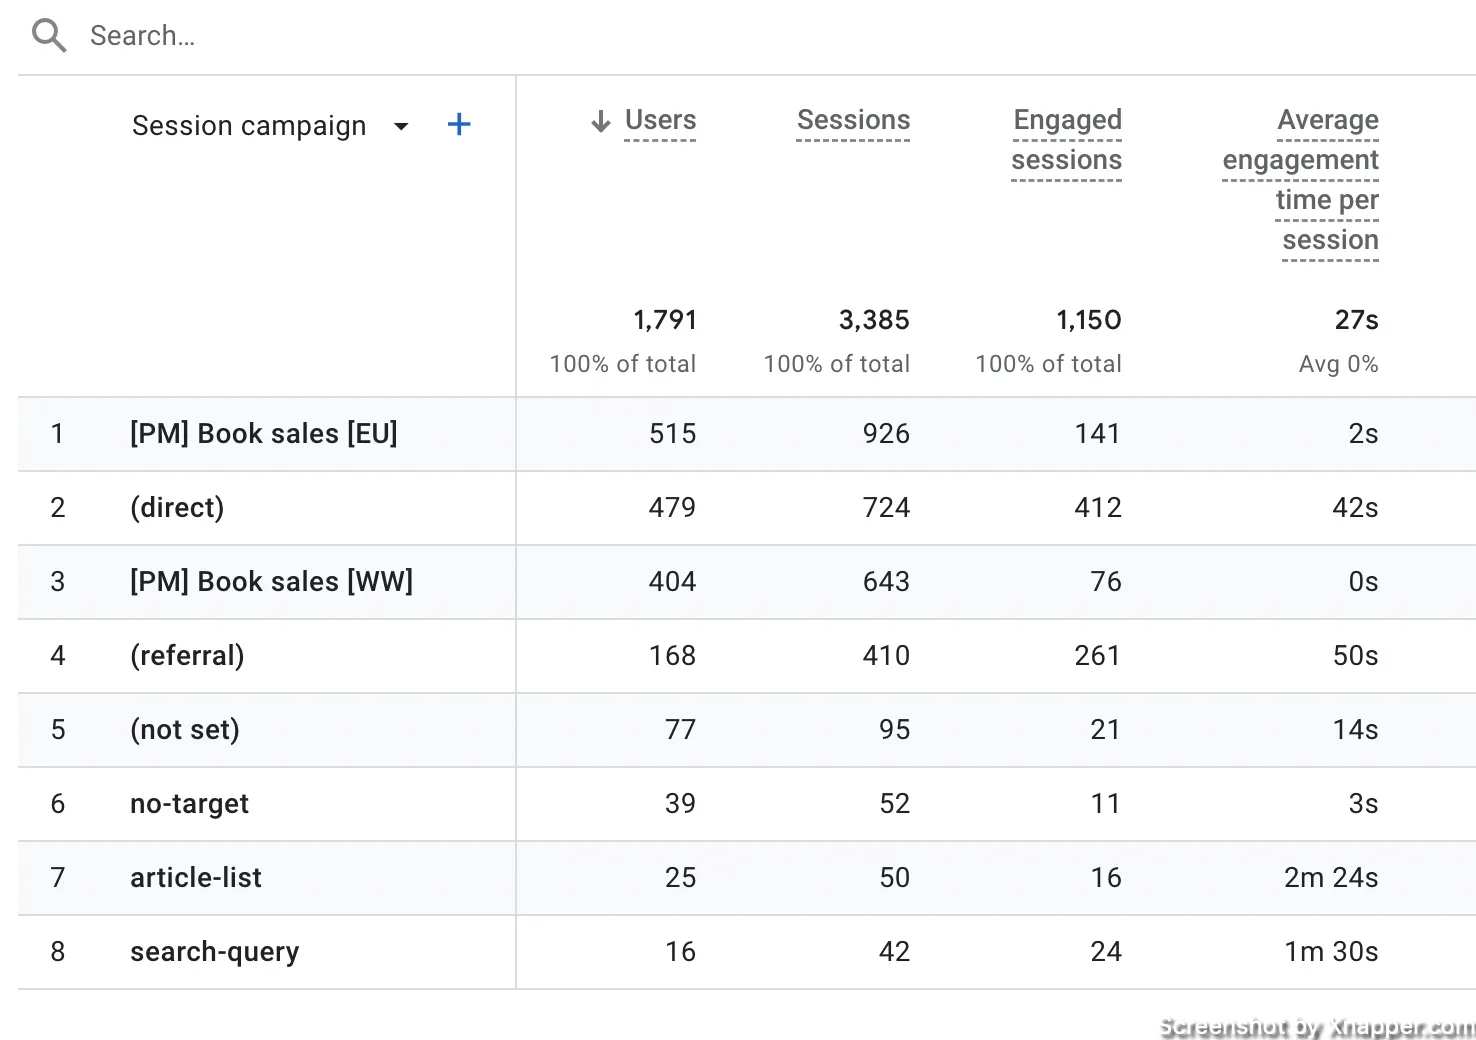1476x1040 pixels.
Task: Click engagement time 2s in first row
Action: (x=1364, y=434)
